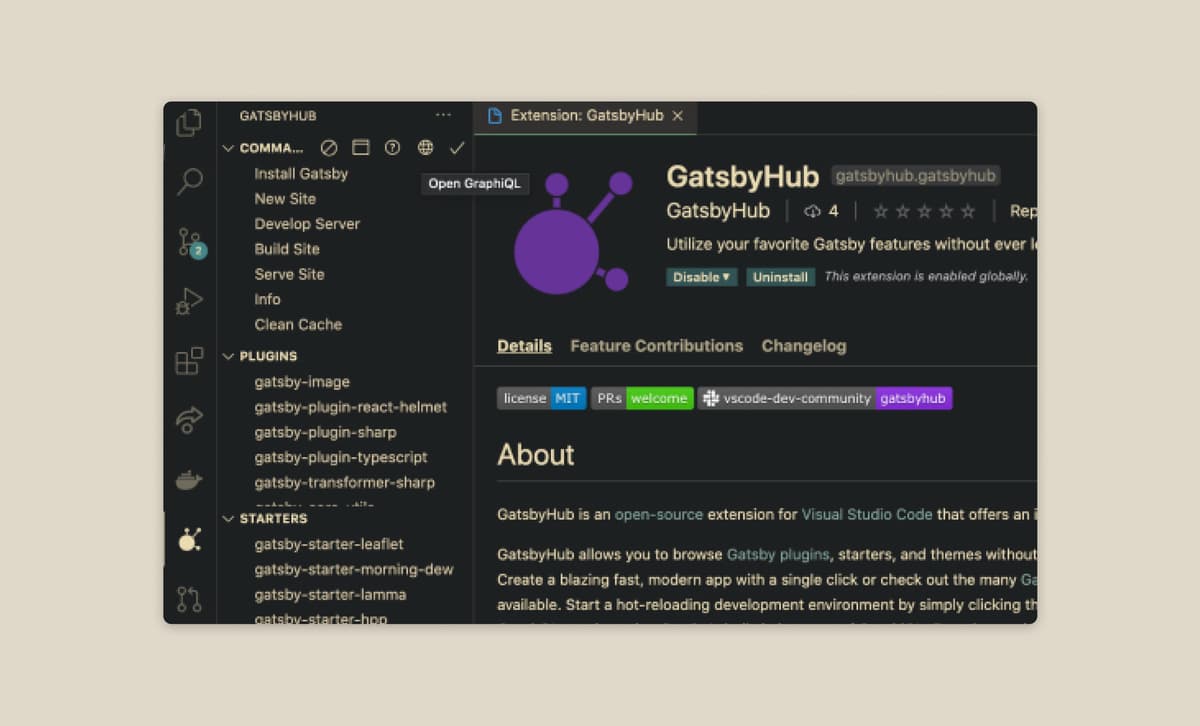Open the Search view in activity bar
Screen dimensions: 1200x726
(189, 182)
